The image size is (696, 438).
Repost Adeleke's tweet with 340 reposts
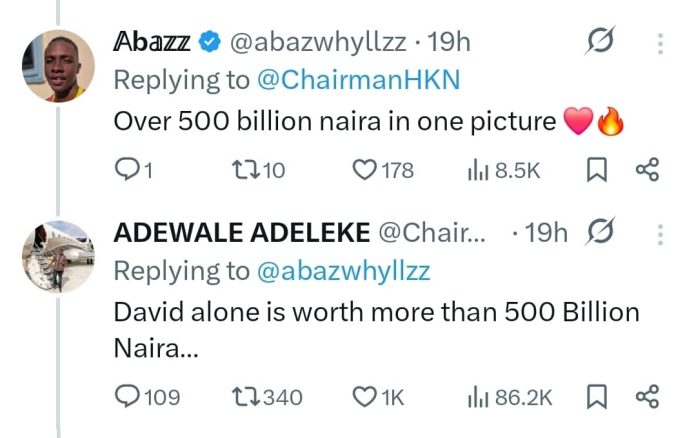pyautogui.click(x=243, y=397)
